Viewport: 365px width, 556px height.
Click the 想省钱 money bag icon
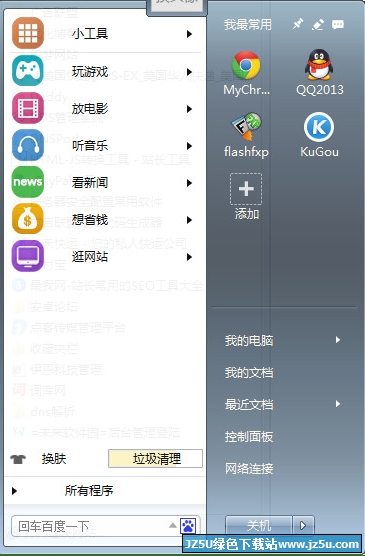tap(28, 219)
